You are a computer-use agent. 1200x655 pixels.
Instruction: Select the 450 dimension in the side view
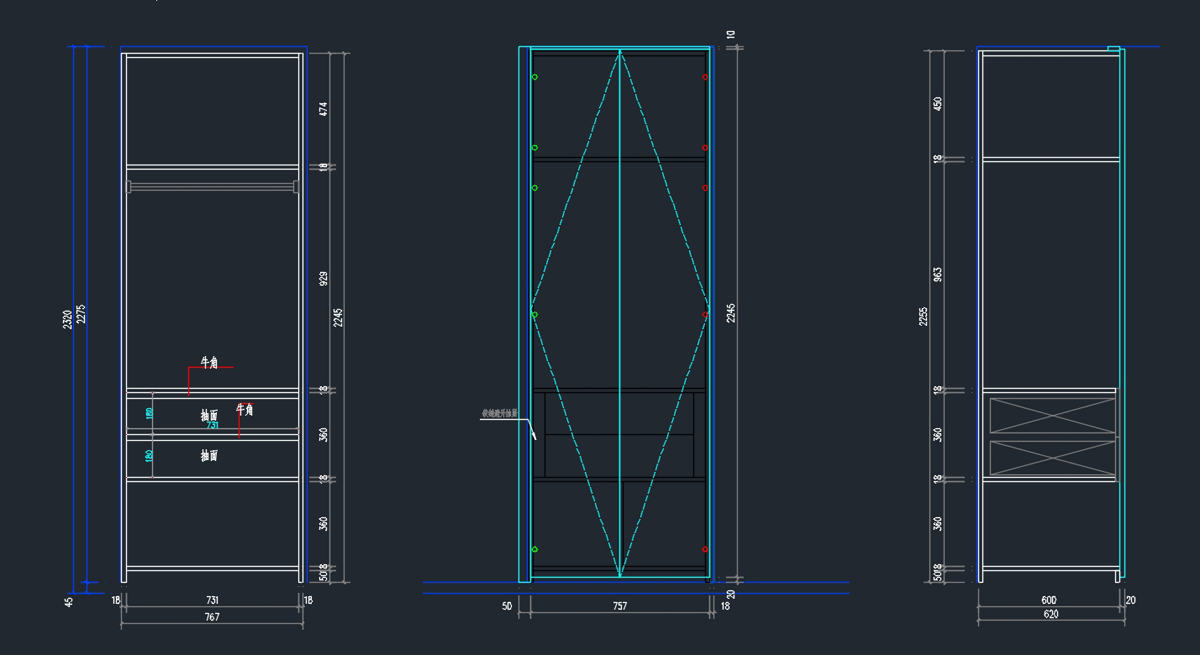[x=937, y=103]
